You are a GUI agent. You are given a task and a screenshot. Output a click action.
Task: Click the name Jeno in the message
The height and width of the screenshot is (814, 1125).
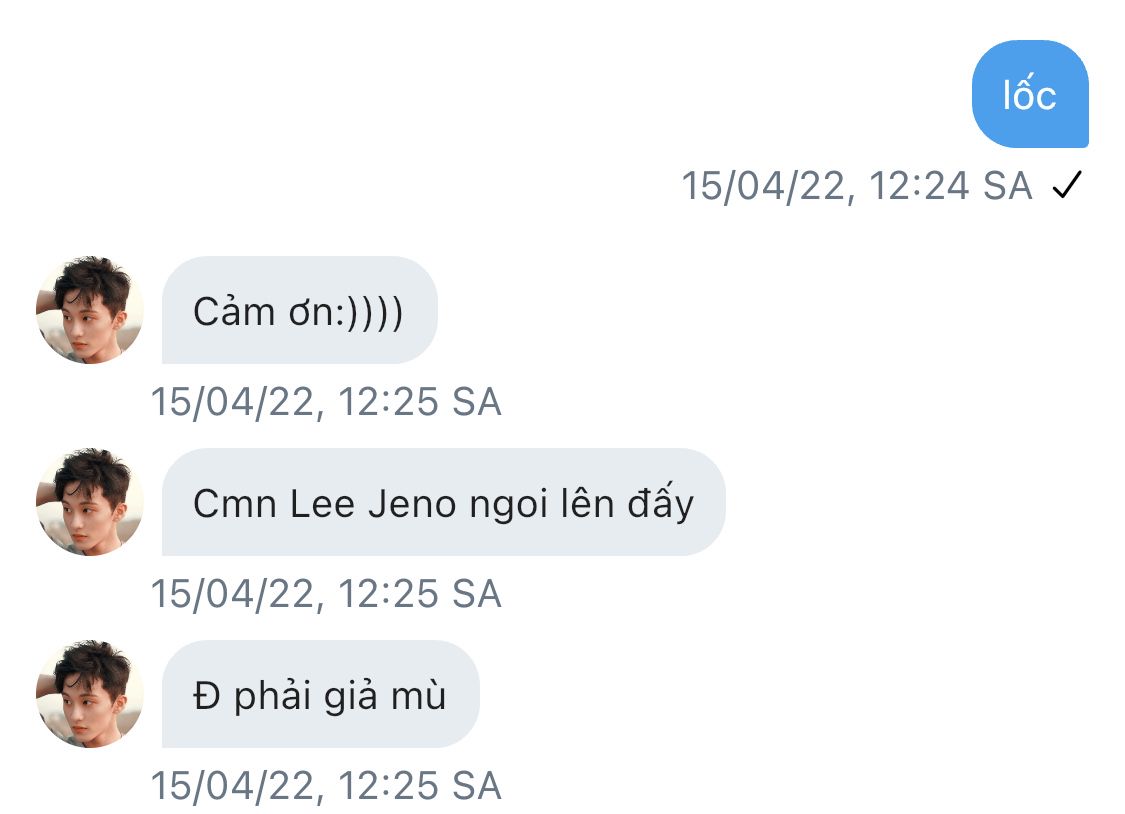coord(399,504)
